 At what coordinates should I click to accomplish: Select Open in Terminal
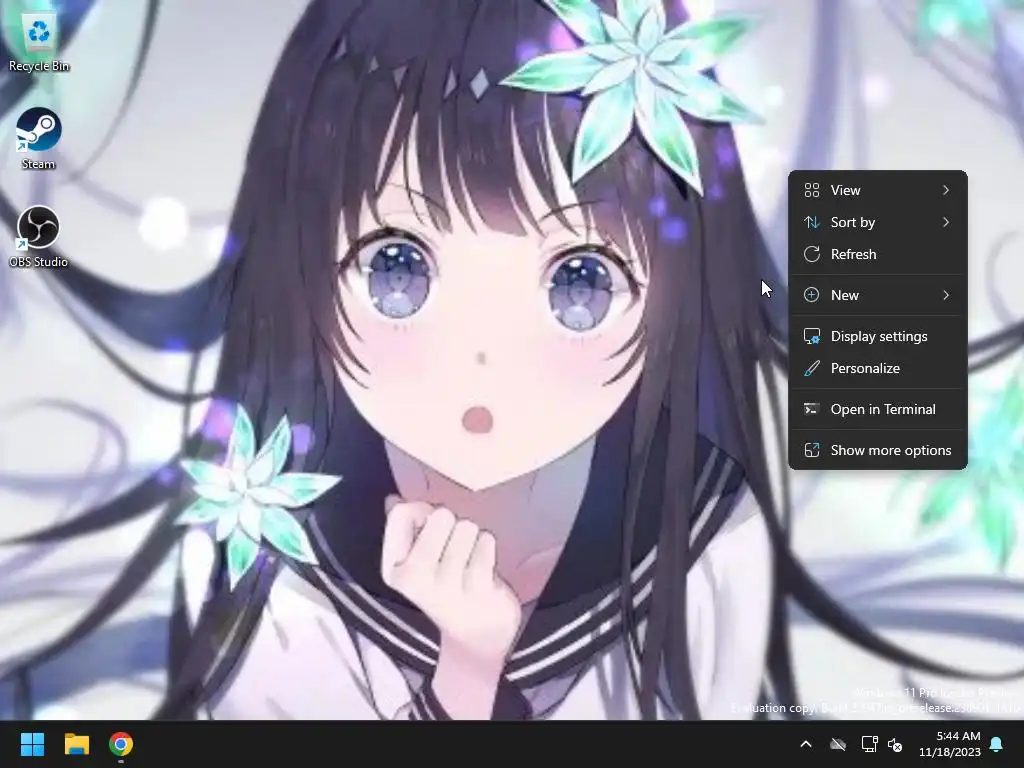(x=878, y=409)
